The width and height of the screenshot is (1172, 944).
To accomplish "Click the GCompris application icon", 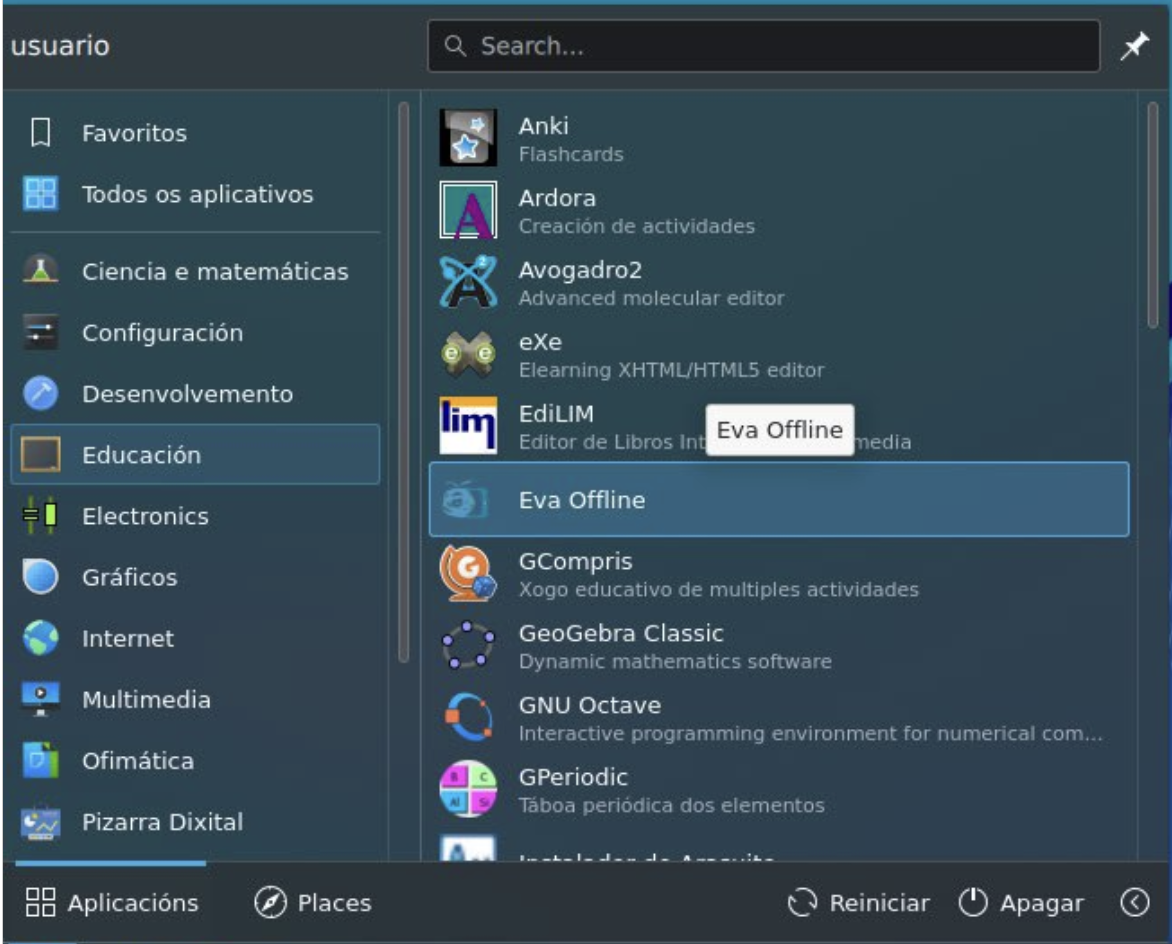I will pos(468,574).
